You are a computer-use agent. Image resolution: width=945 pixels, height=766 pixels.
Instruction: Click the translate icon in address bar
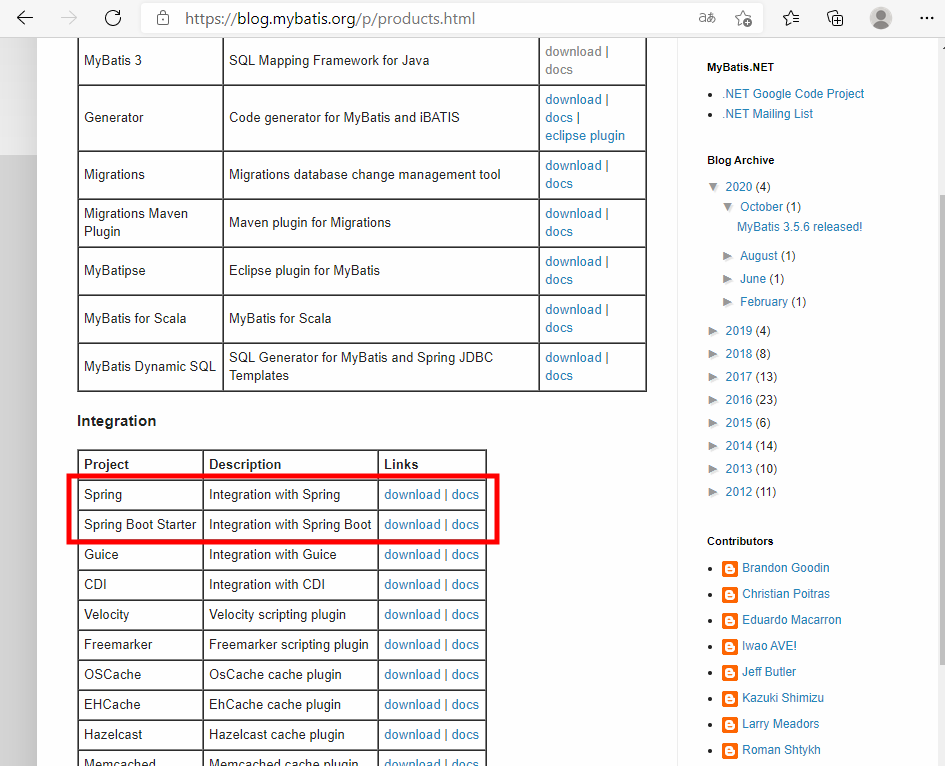click(706, 18)
